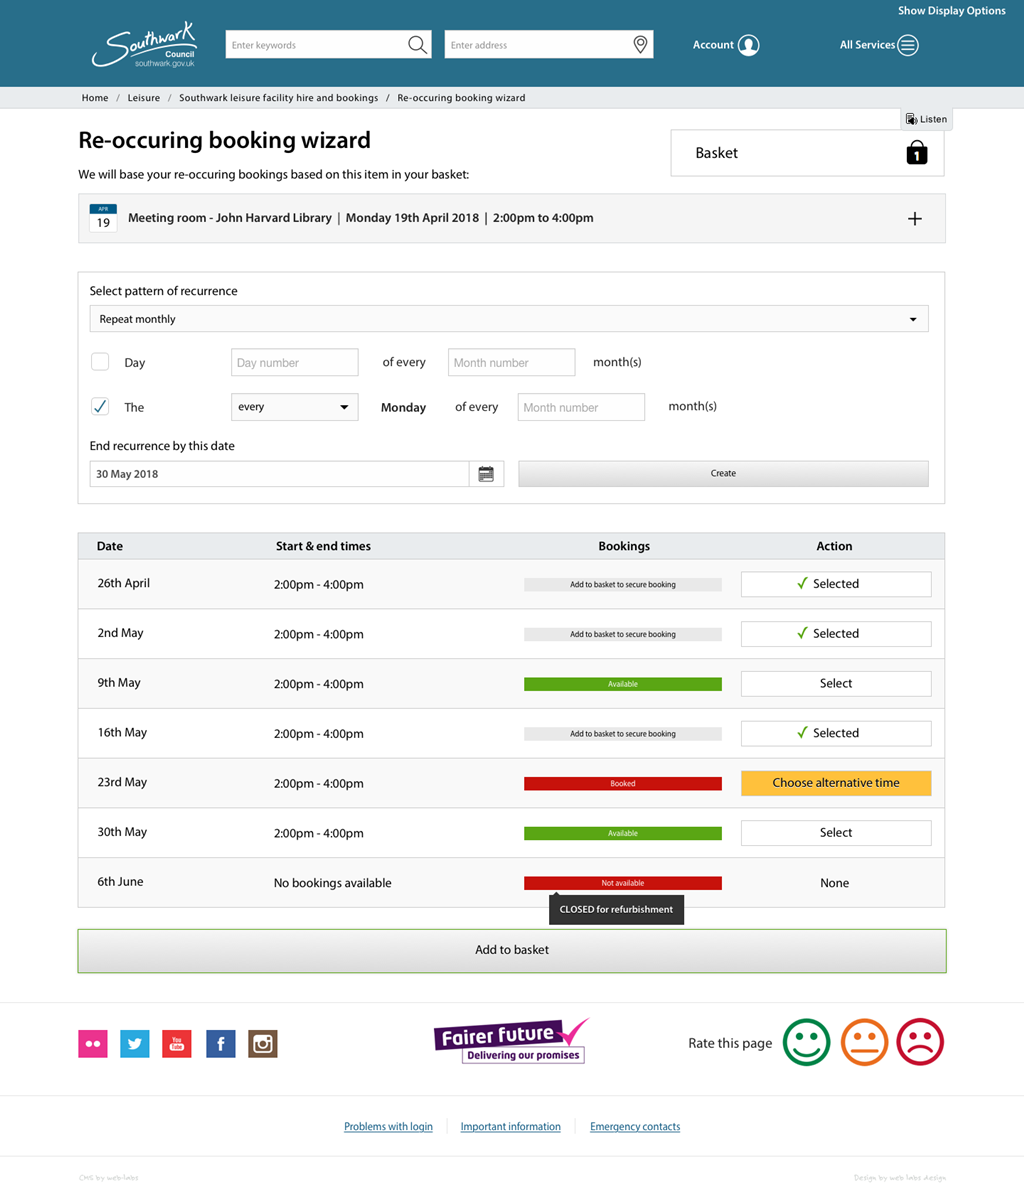The height and width of the screenshot is (1199, 1024).
Task: Click Show Display Options
Action: (951, 10)
